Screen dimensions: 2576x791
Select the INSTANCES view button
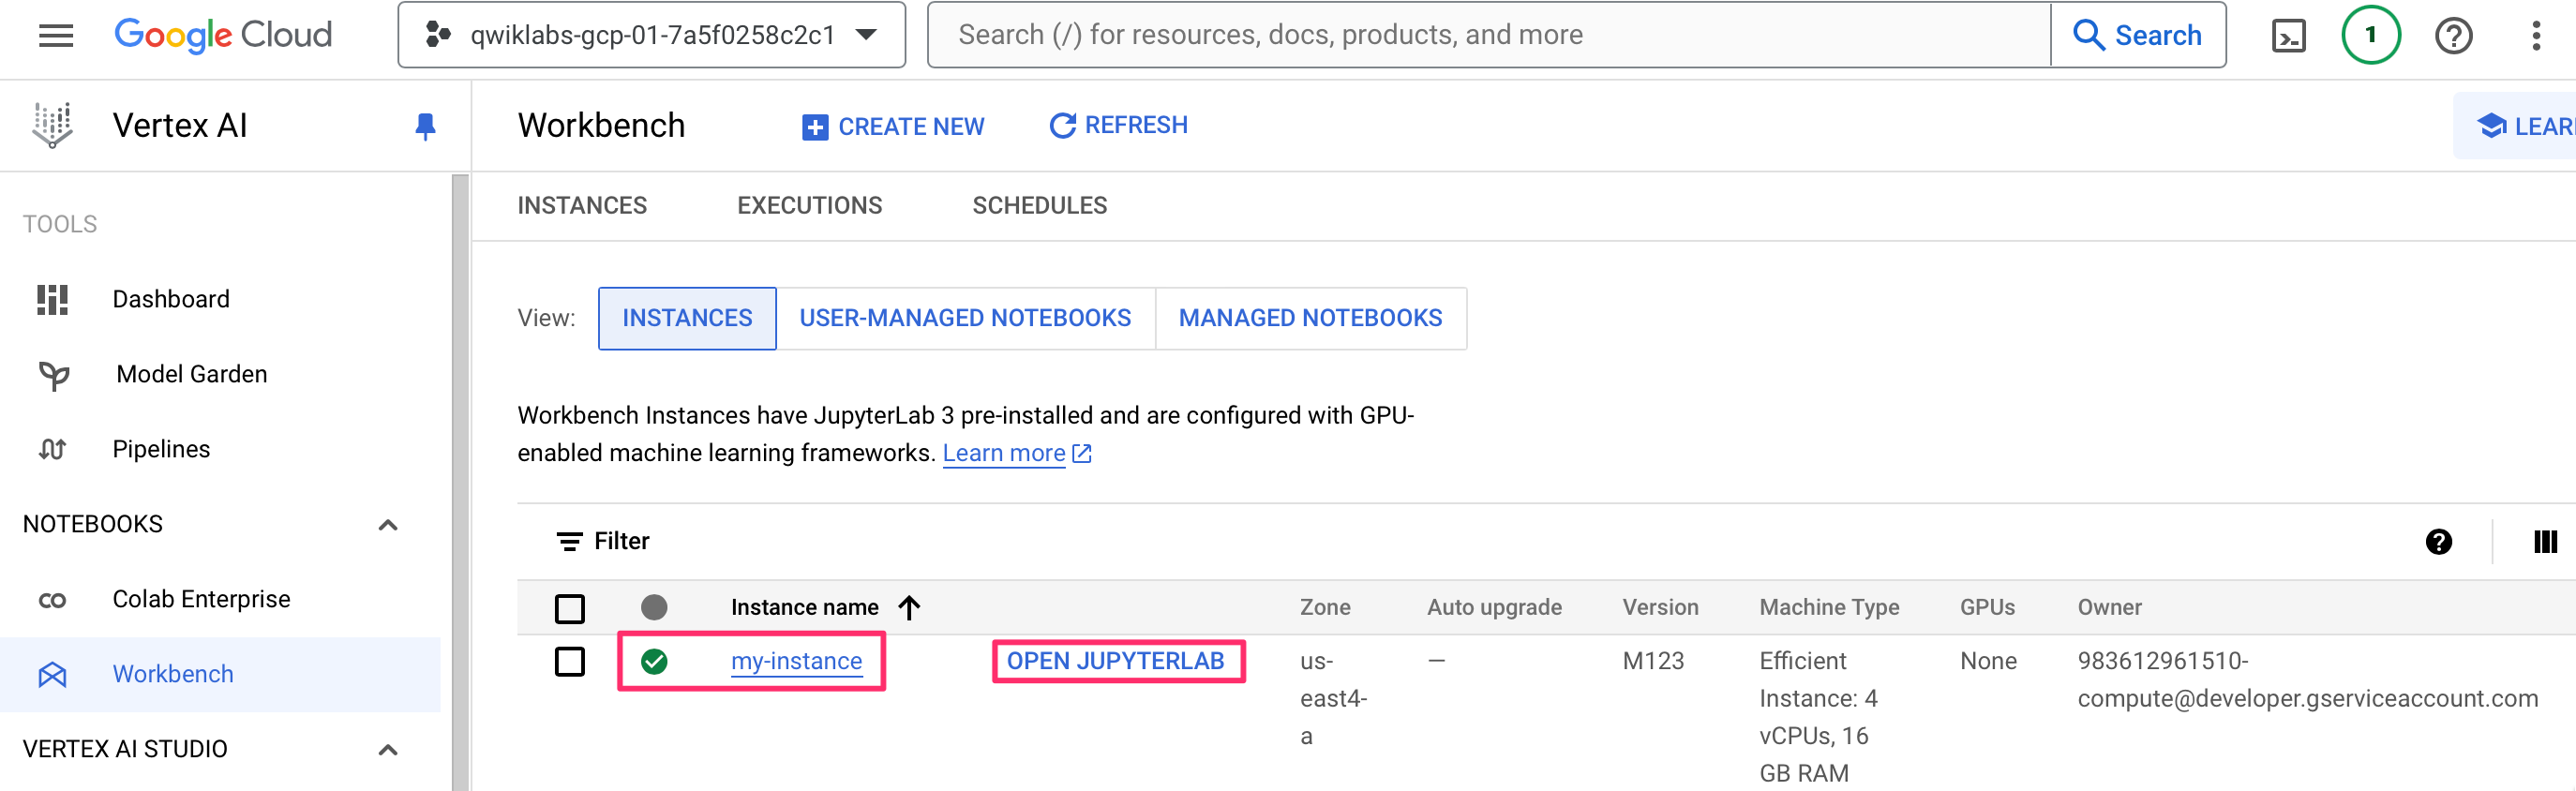(x=687, y=318)
